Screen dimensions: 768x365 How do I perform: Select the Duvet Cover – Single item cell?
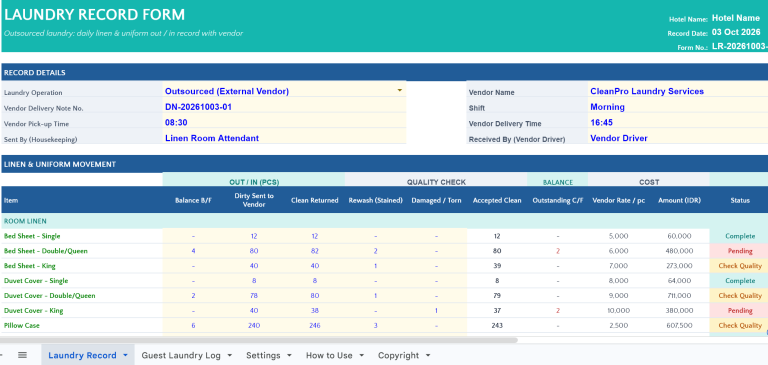[x=82, y=281]
